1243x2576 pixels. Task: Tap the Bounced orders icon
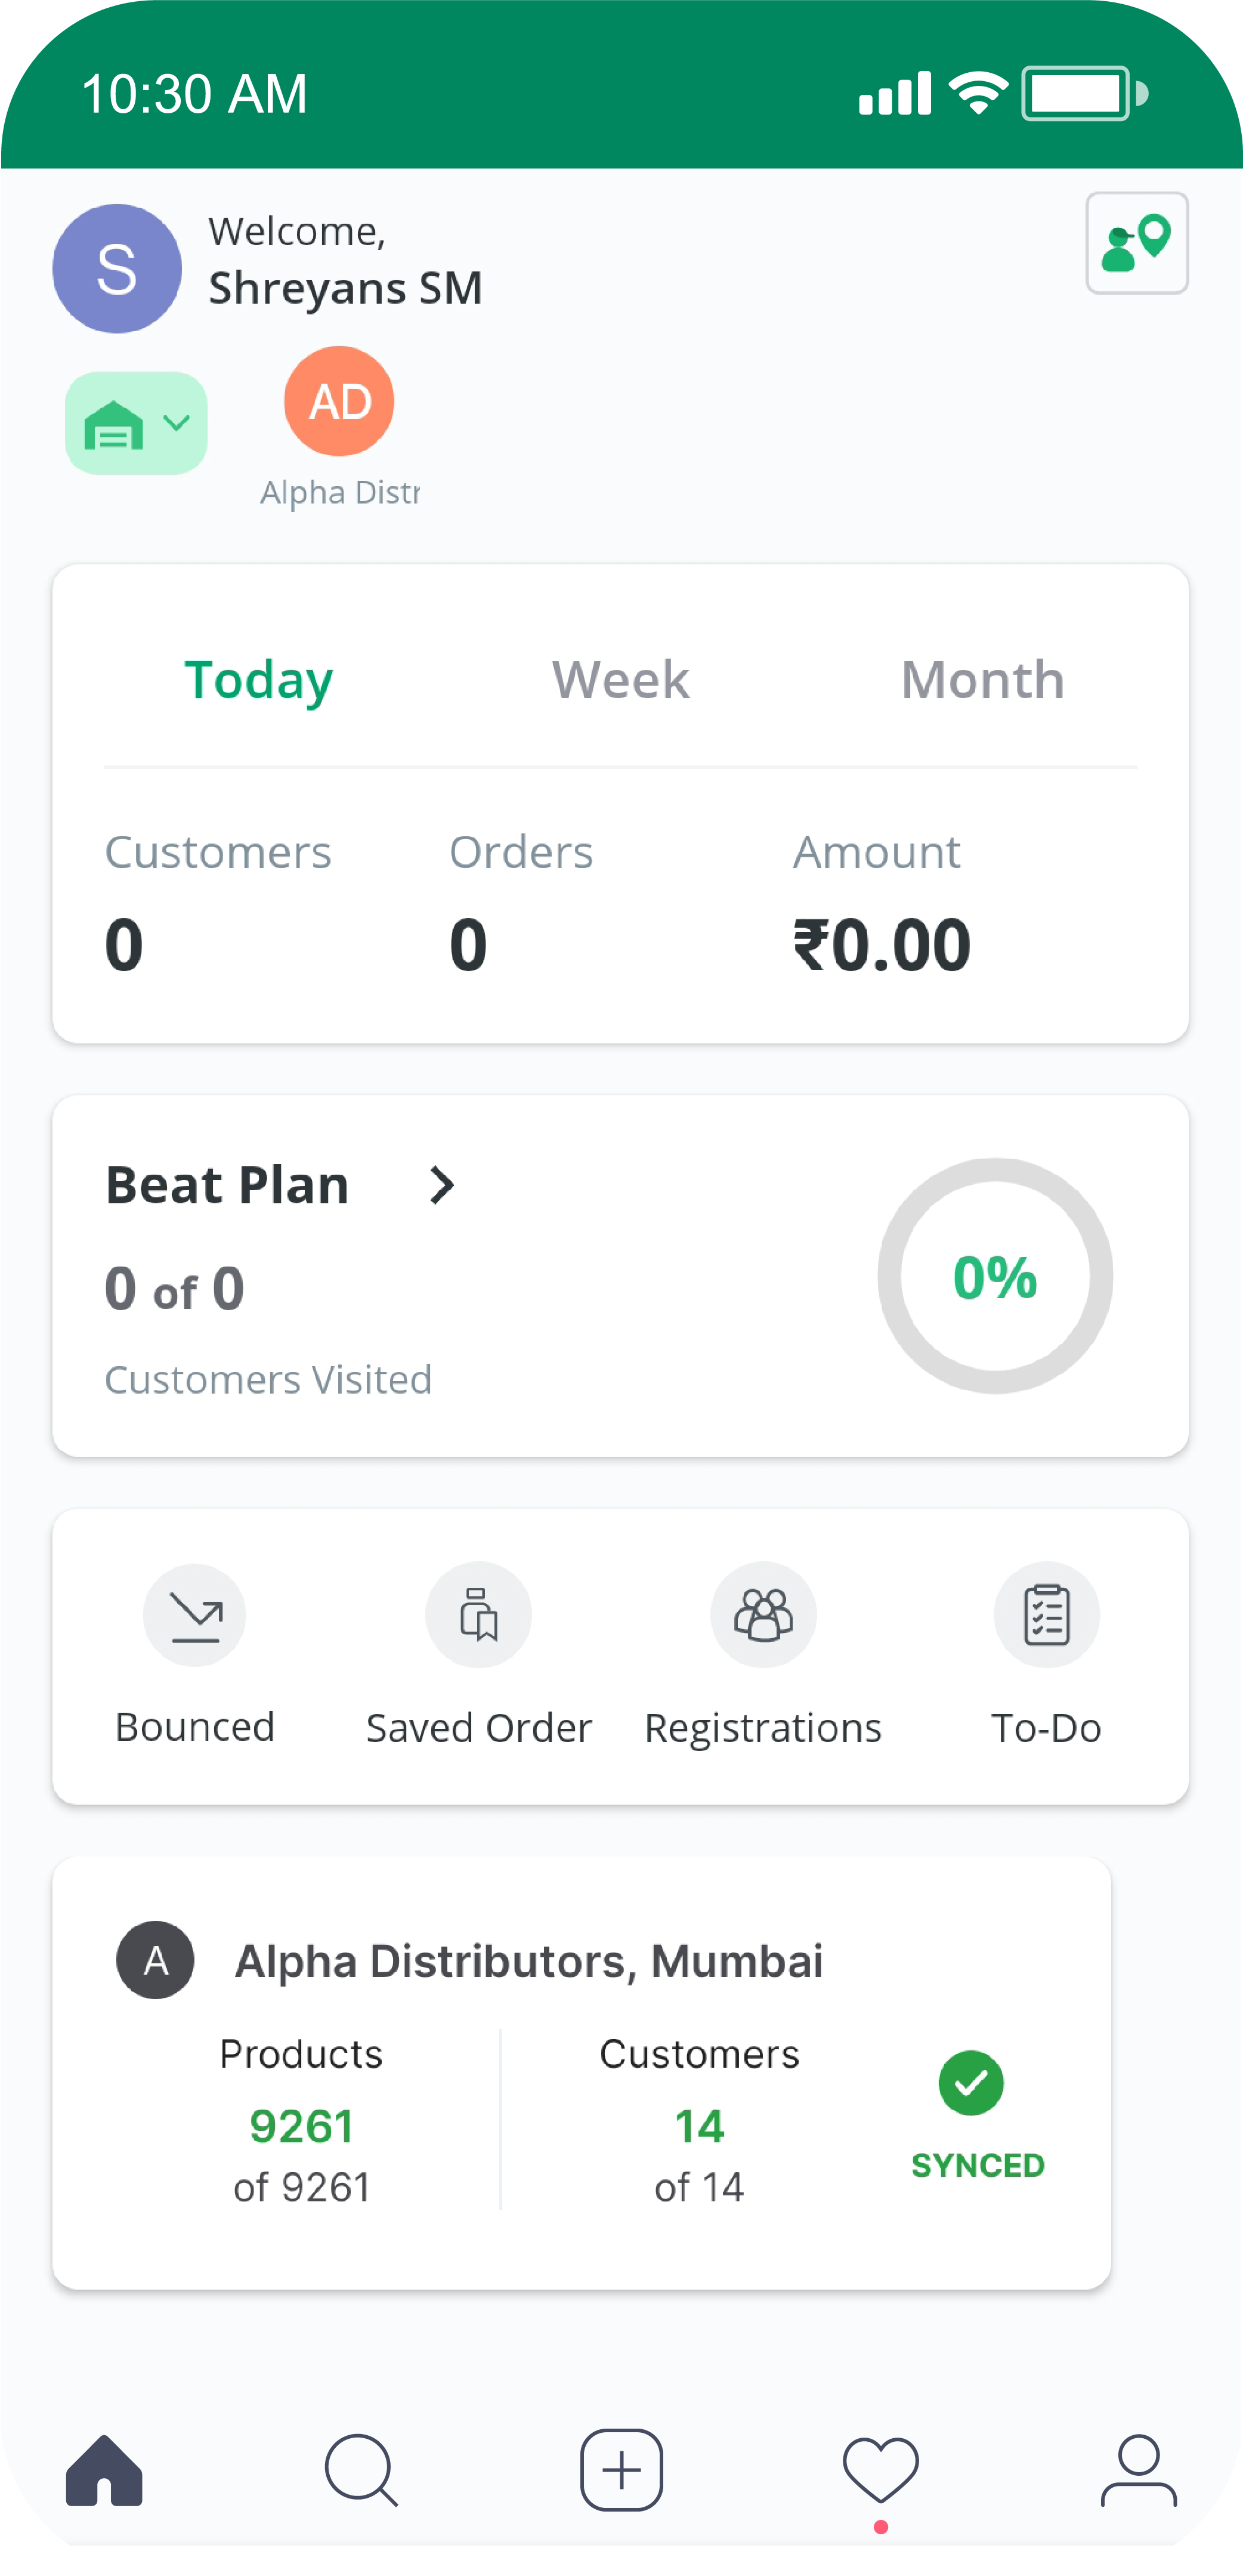click(195, 1614)
